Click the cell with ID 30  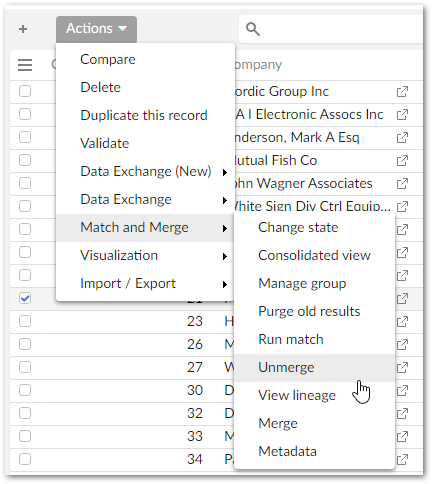coord(195,390)
